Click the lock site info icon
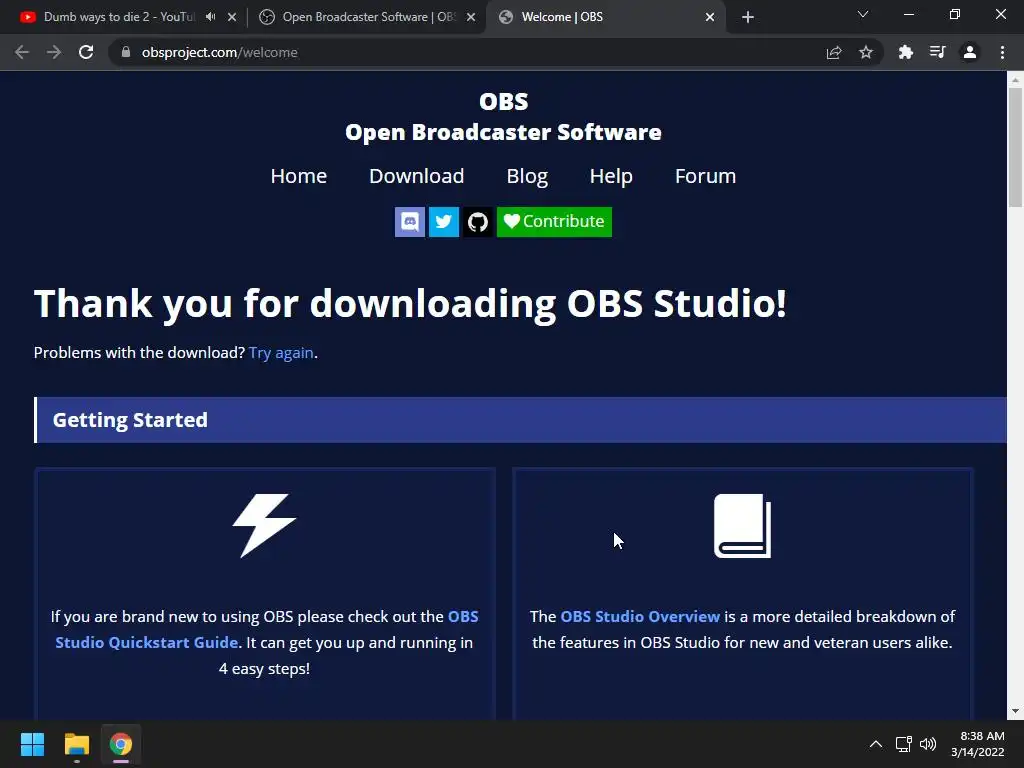 pyautogui.click(x=126, y=52)
